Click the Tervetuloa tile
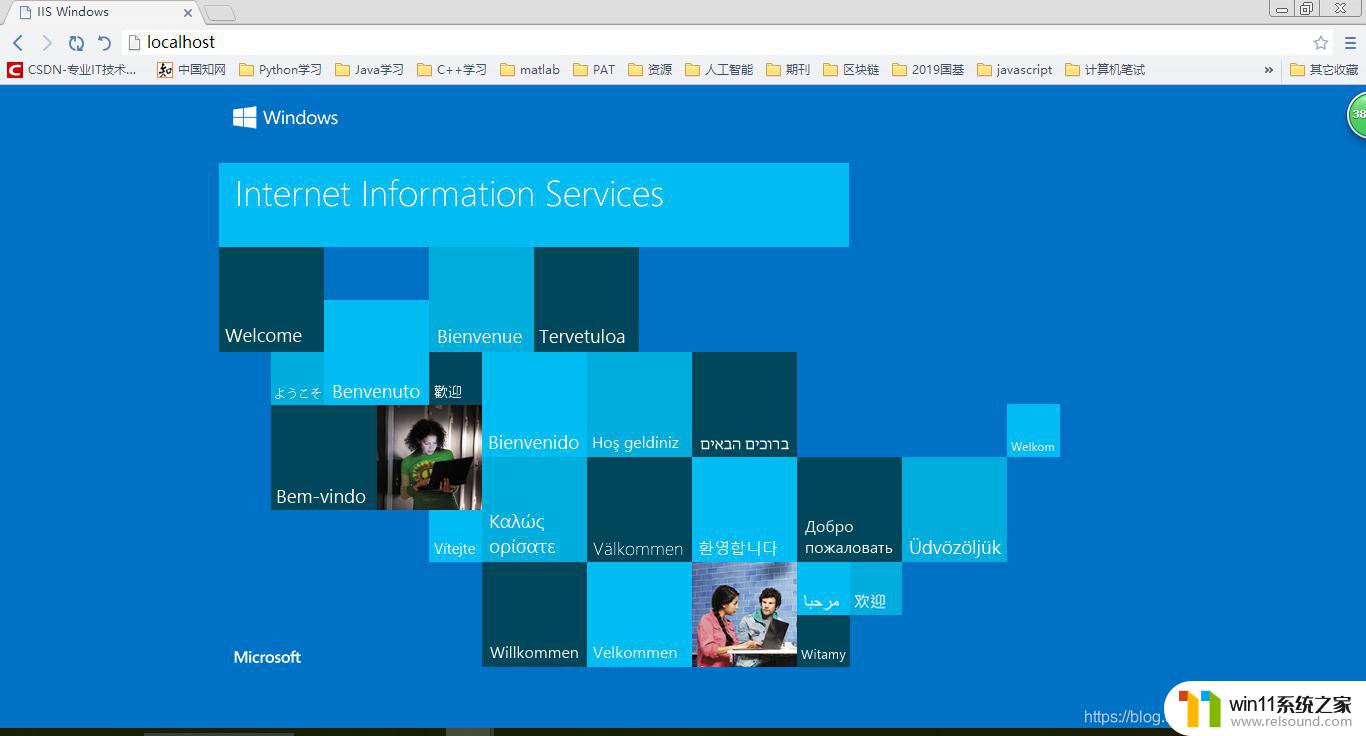 click(x=586, y=300)
